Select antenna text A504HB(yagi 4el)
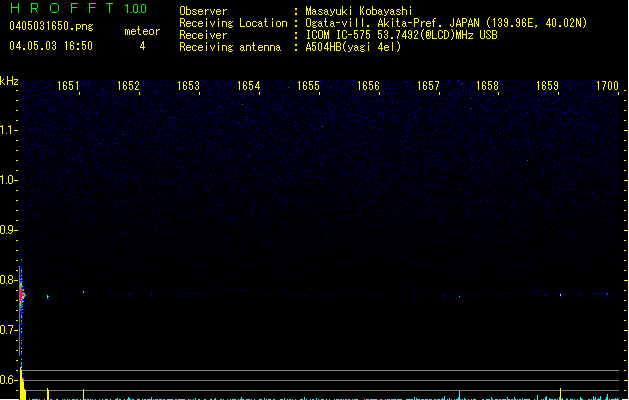Screen dimensions: 629x400 coord(353,47)
